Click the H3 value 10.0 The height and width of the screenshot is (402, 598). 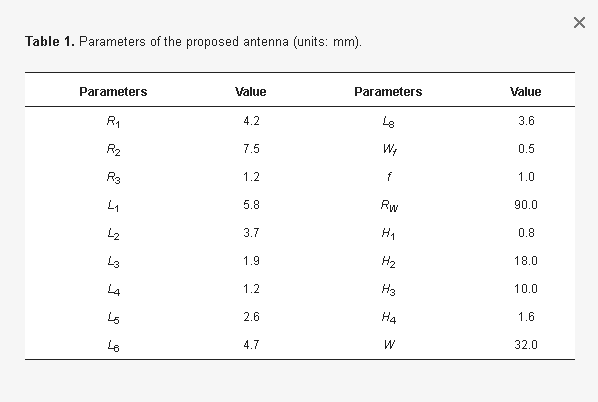(526, 289)
